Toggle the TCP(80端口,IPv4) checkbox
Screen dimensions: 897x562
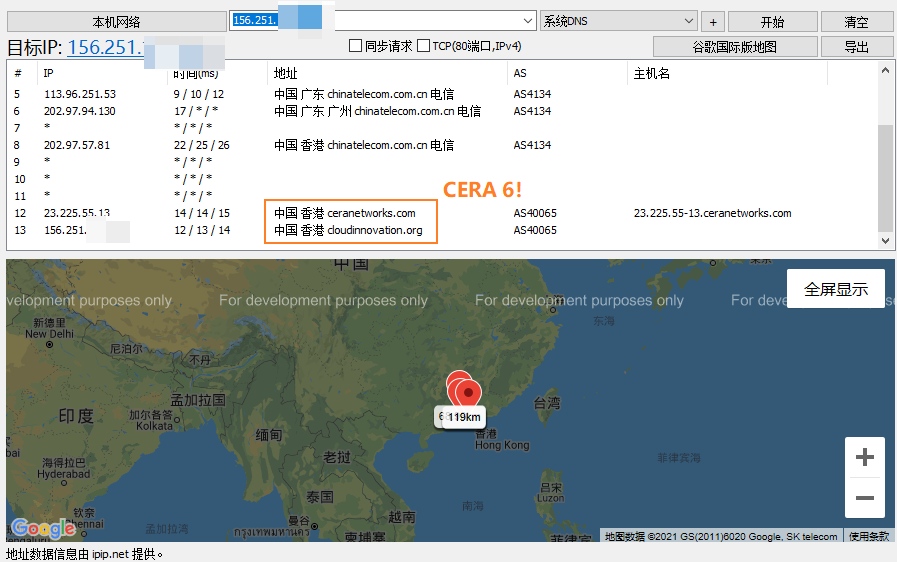[423, 46]
